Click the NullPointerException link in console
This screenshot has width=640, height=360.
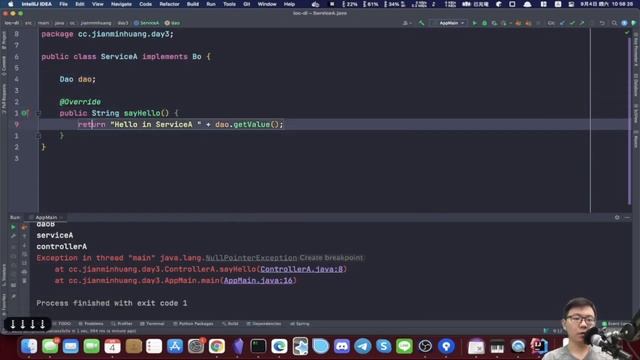(x=251, y=258)
